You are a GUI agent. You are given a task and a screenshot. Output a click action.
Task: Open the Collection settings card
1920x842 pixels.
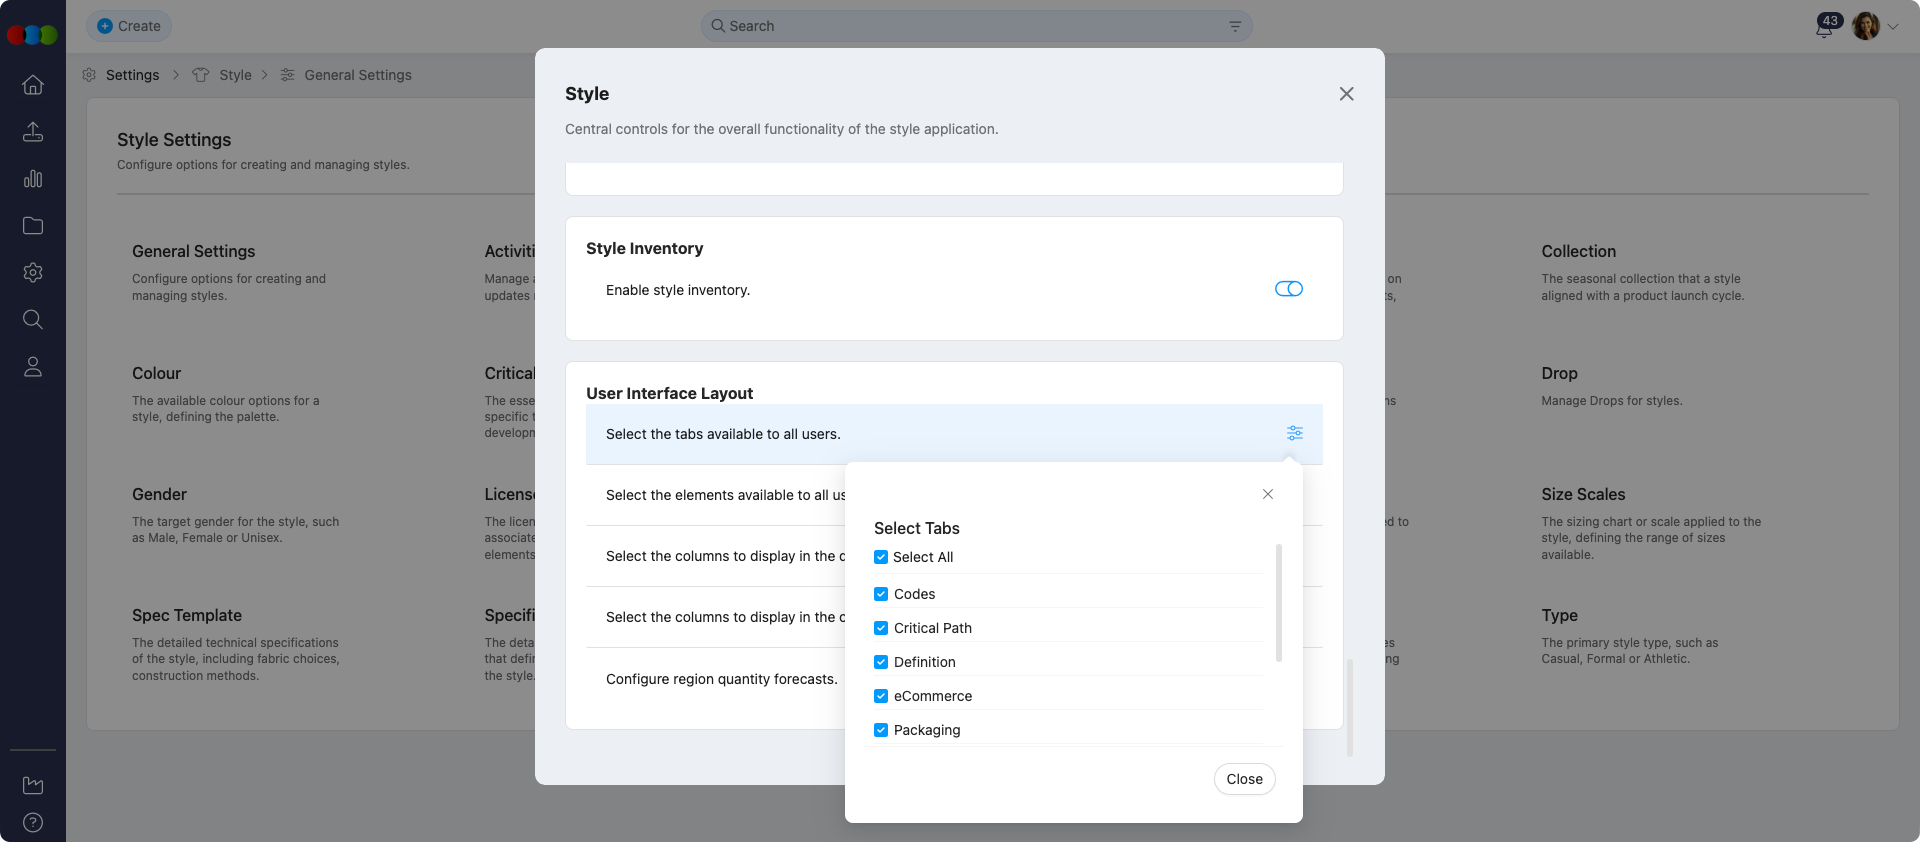[1643, 272]
